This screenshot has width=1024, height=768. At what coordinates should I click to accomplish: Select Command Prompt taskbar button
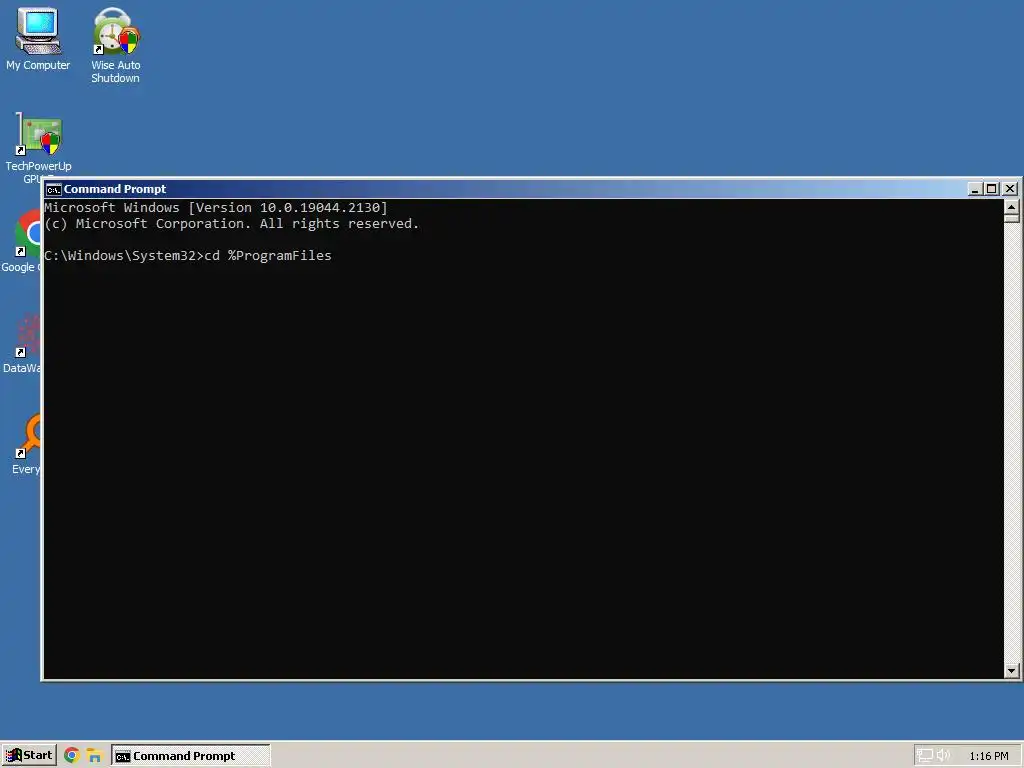click(191, 756)
